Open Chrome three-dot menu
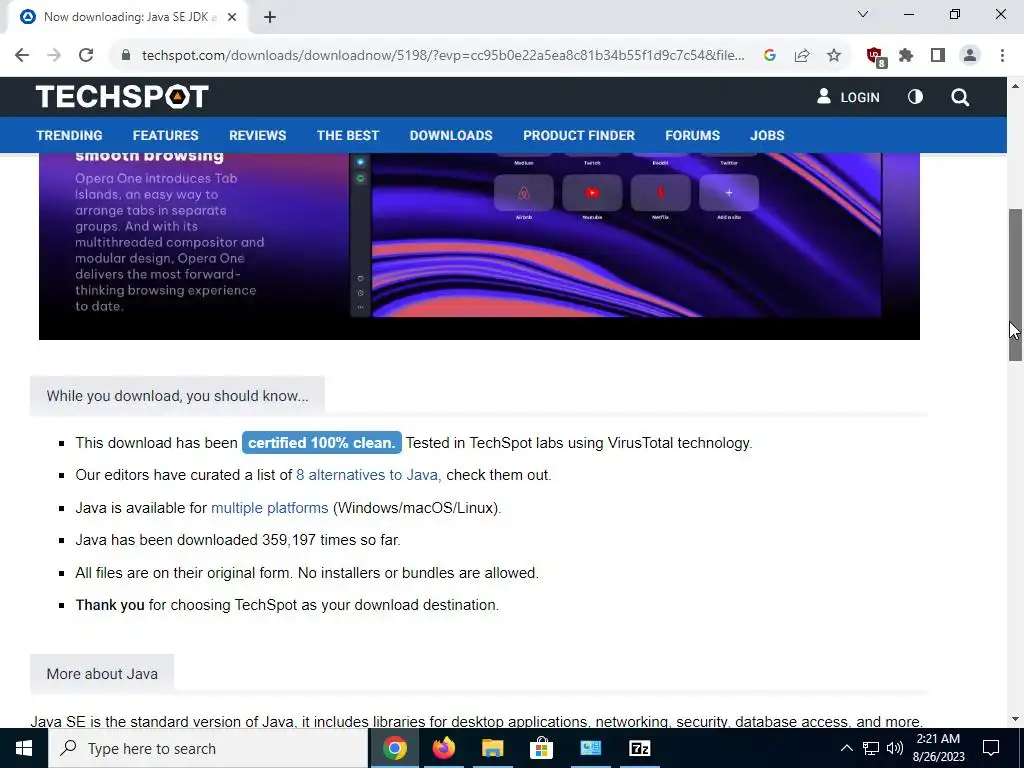The width and height of the screenshot is (1024, 768). pyautogui.click(x=1002, y=56)
